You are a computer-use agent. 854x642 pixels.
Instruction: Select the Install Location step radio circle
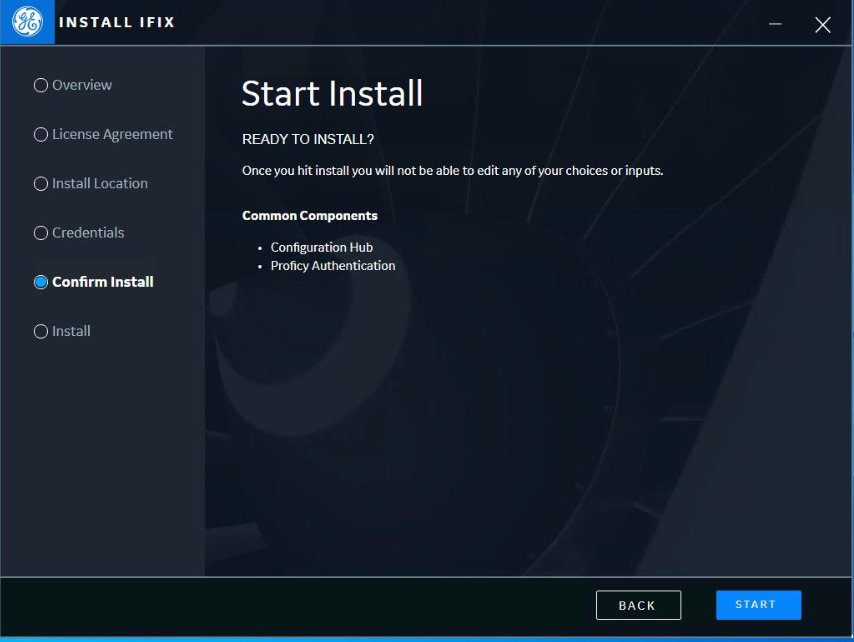point(41,184)
